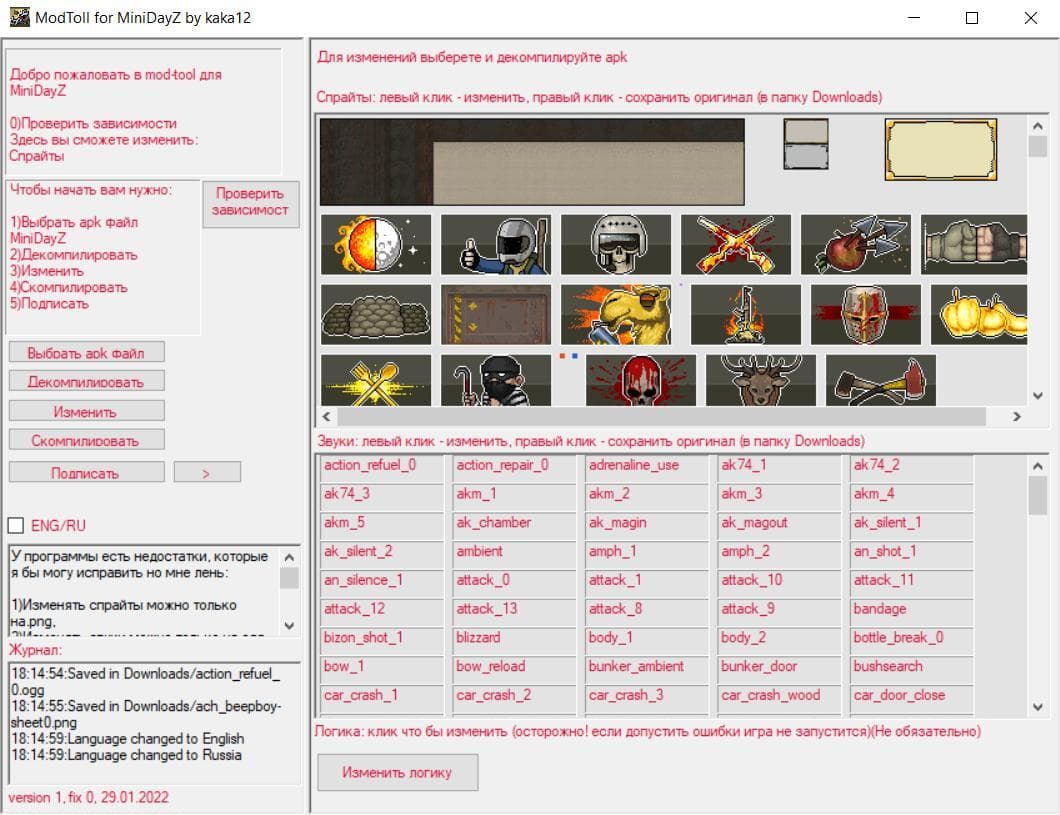Click the crossed rifles blood sprite
This screenshot has width=1060, height=815.
736,245
